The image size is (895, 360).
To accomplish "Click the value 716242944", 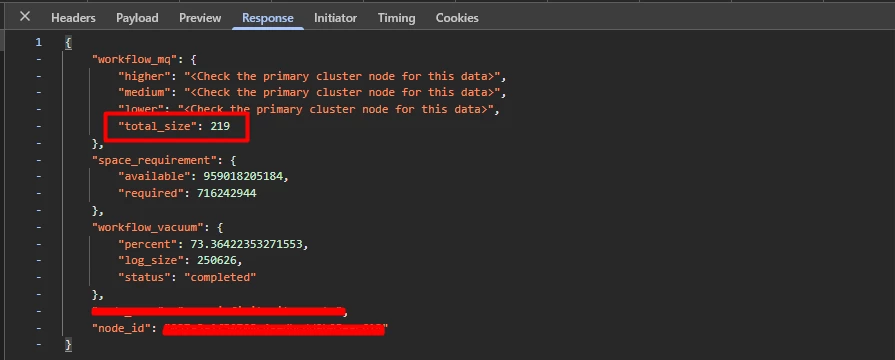I will 227,193.
